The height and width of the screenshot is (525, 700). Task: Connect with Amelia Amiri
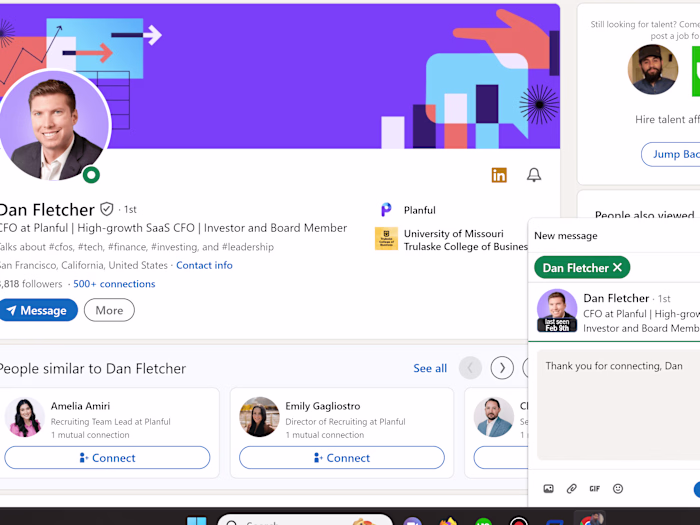coord(107,458)
